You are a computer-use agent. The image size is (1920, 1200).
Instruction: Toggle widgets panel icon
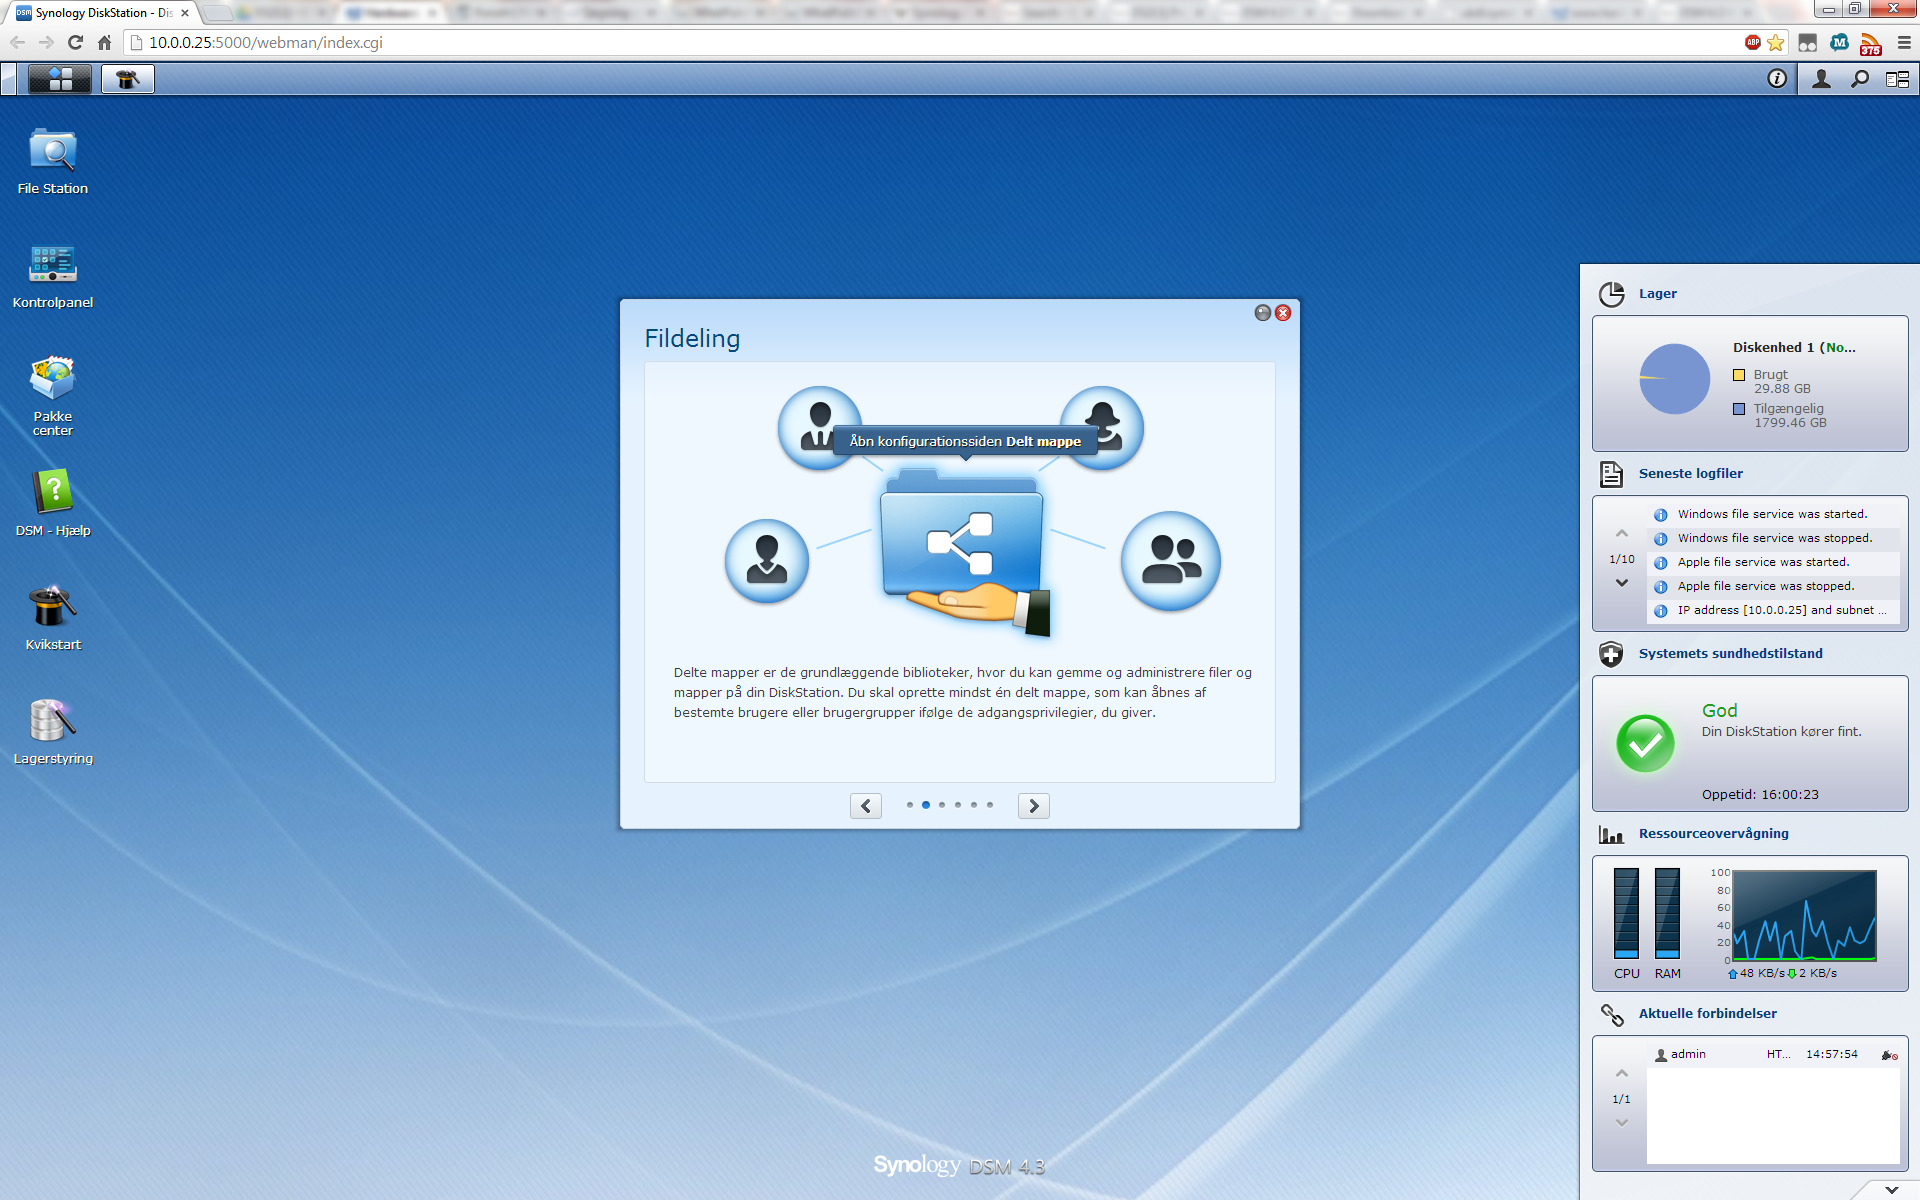(1897, 79)
